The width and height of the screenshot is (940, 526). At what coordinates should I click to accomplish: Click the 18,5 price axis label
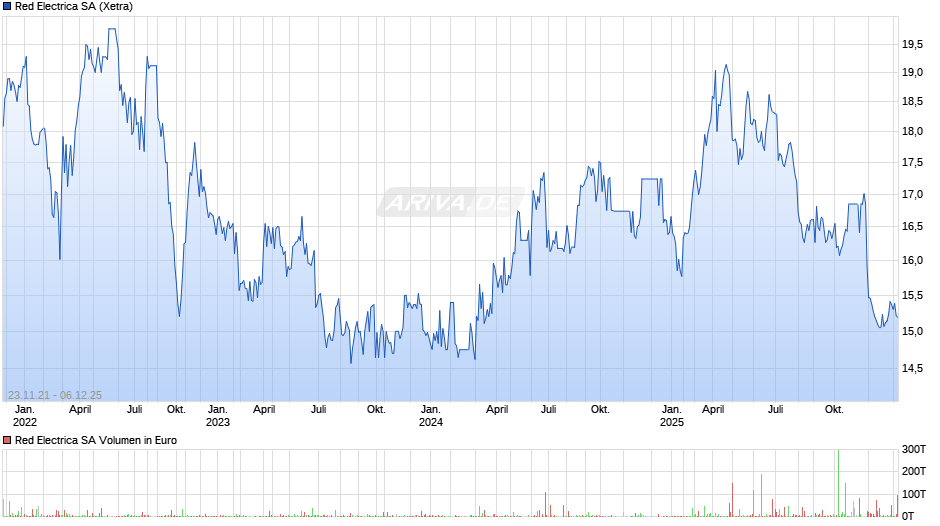[x=912, y=101]
